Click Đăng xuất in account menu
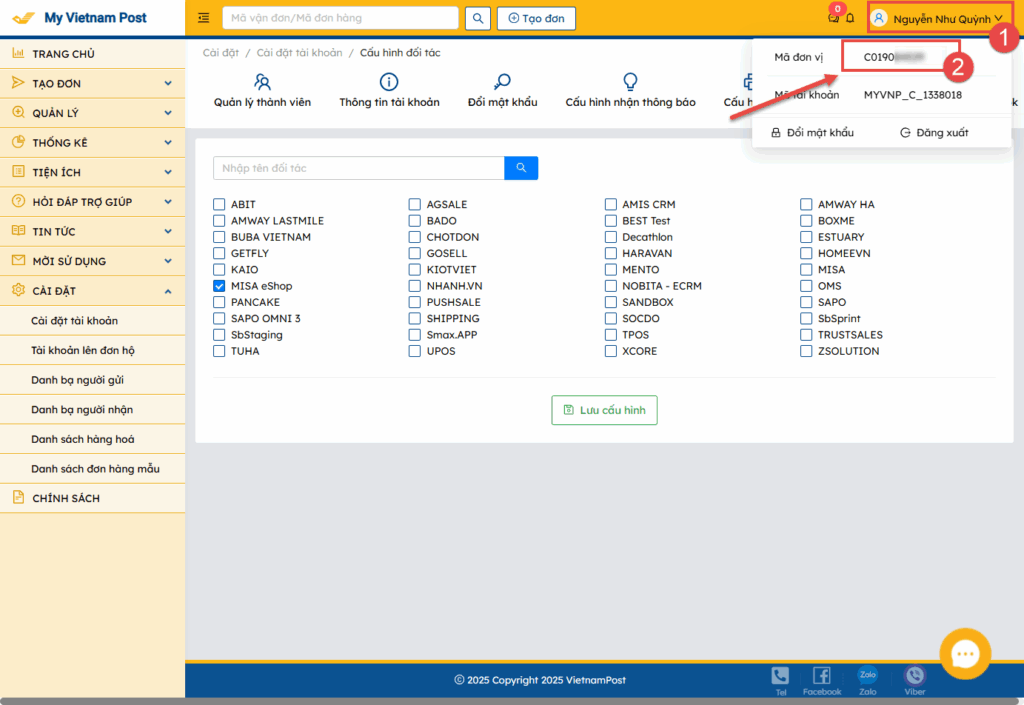 pyautogui.click(x=934, y=133)
